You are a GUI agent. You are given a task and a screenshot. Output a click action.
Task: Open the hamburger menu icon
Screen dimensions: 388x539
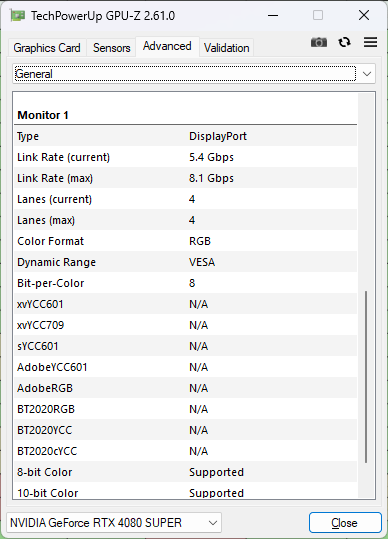click(x=370, y=42)
